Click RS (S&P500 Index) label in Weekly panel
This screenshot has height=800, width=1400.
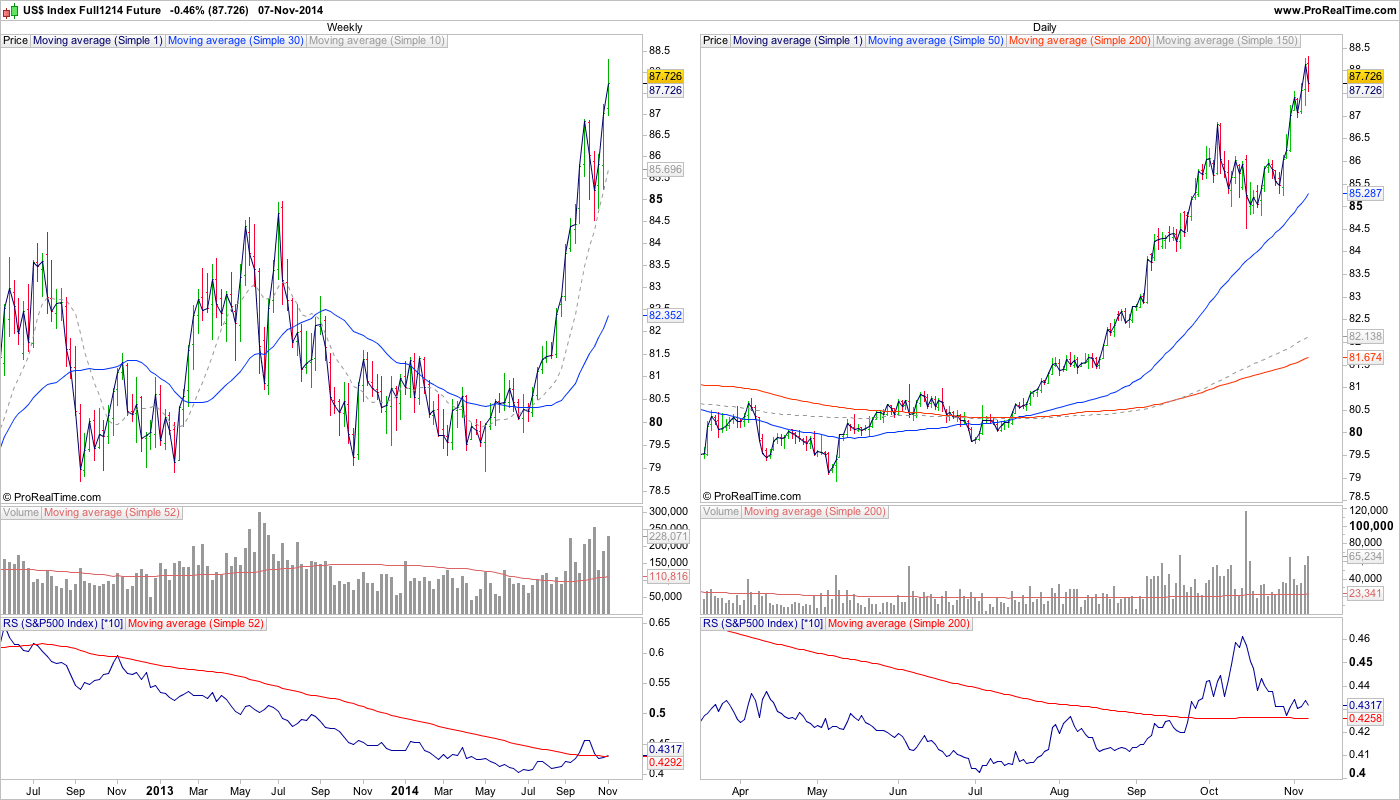63,624
